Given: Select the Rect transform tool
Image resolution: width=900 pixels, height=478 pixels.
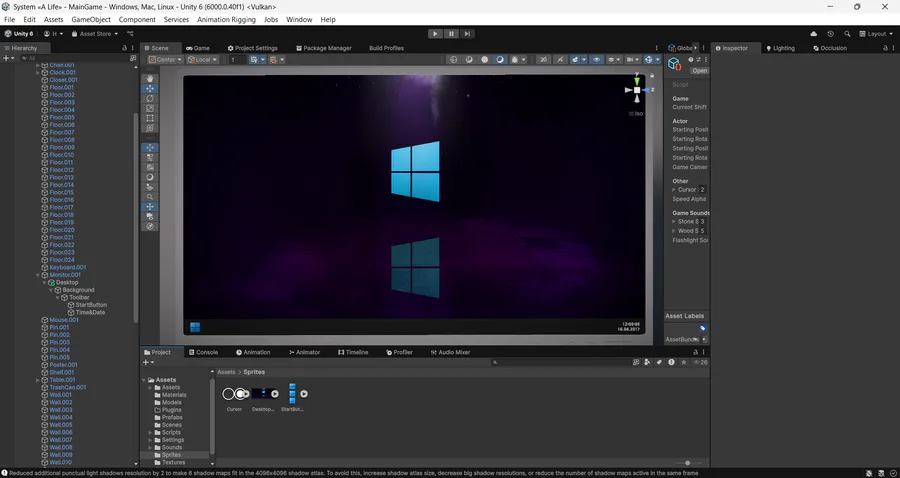Looking at the screenshot, I should pos(150,118).
